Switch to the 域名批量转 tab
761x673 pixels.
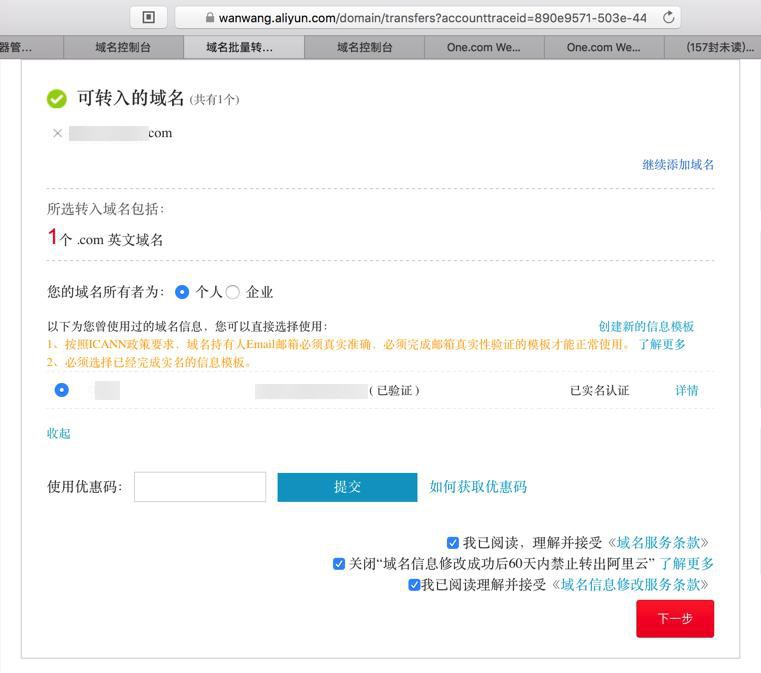coord(240,47)
